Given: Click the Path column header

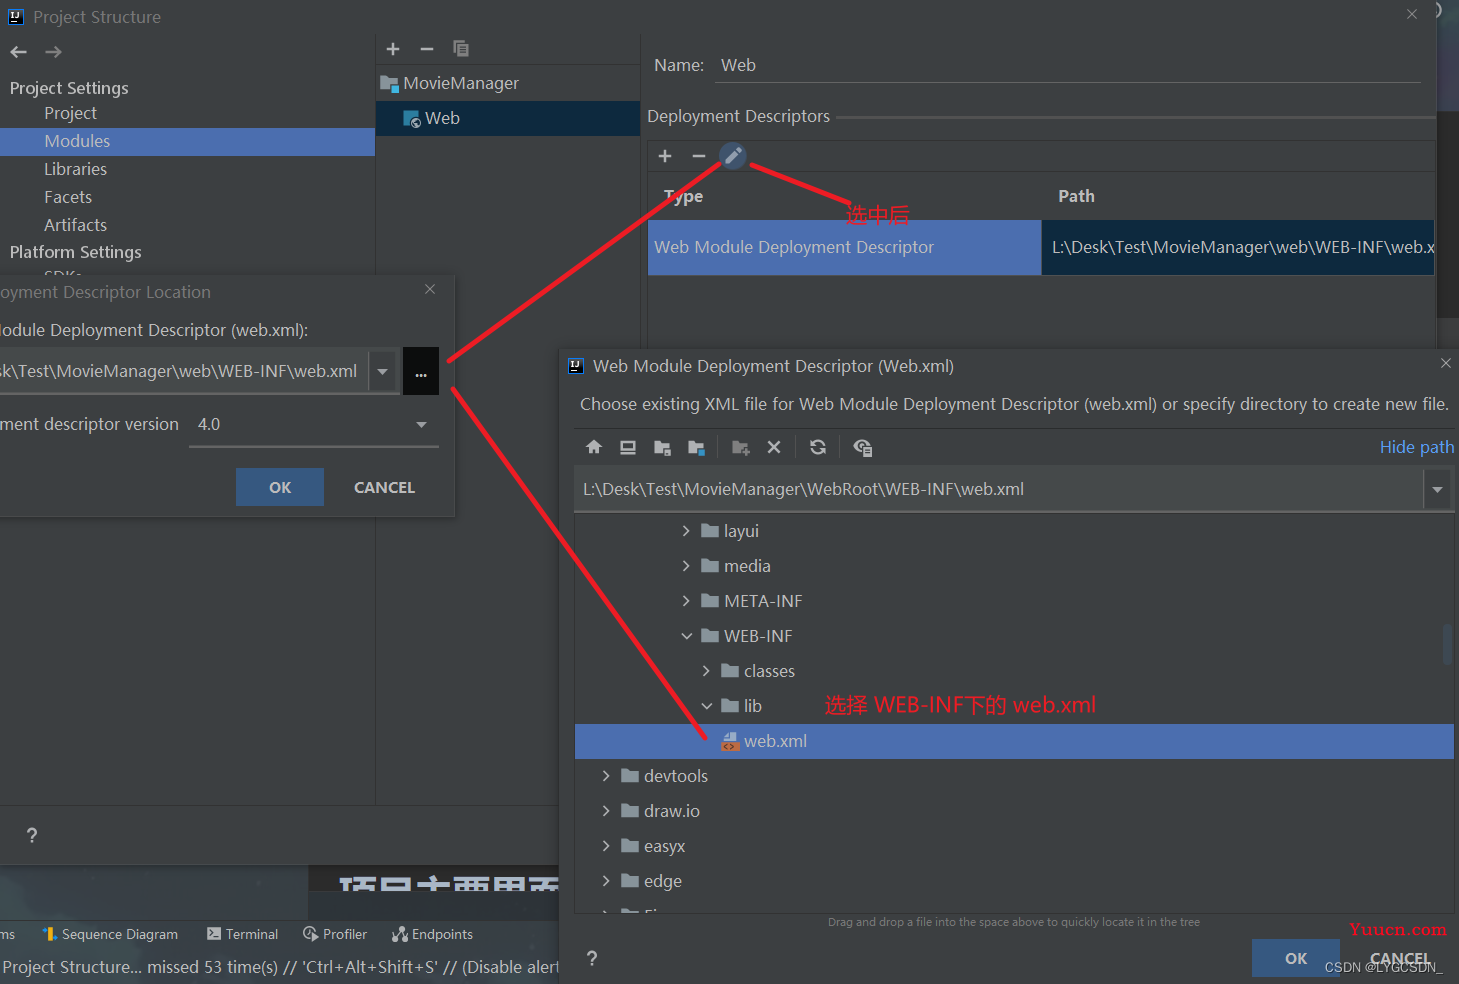Looking at the screenshot, I should click(1076, 196).
